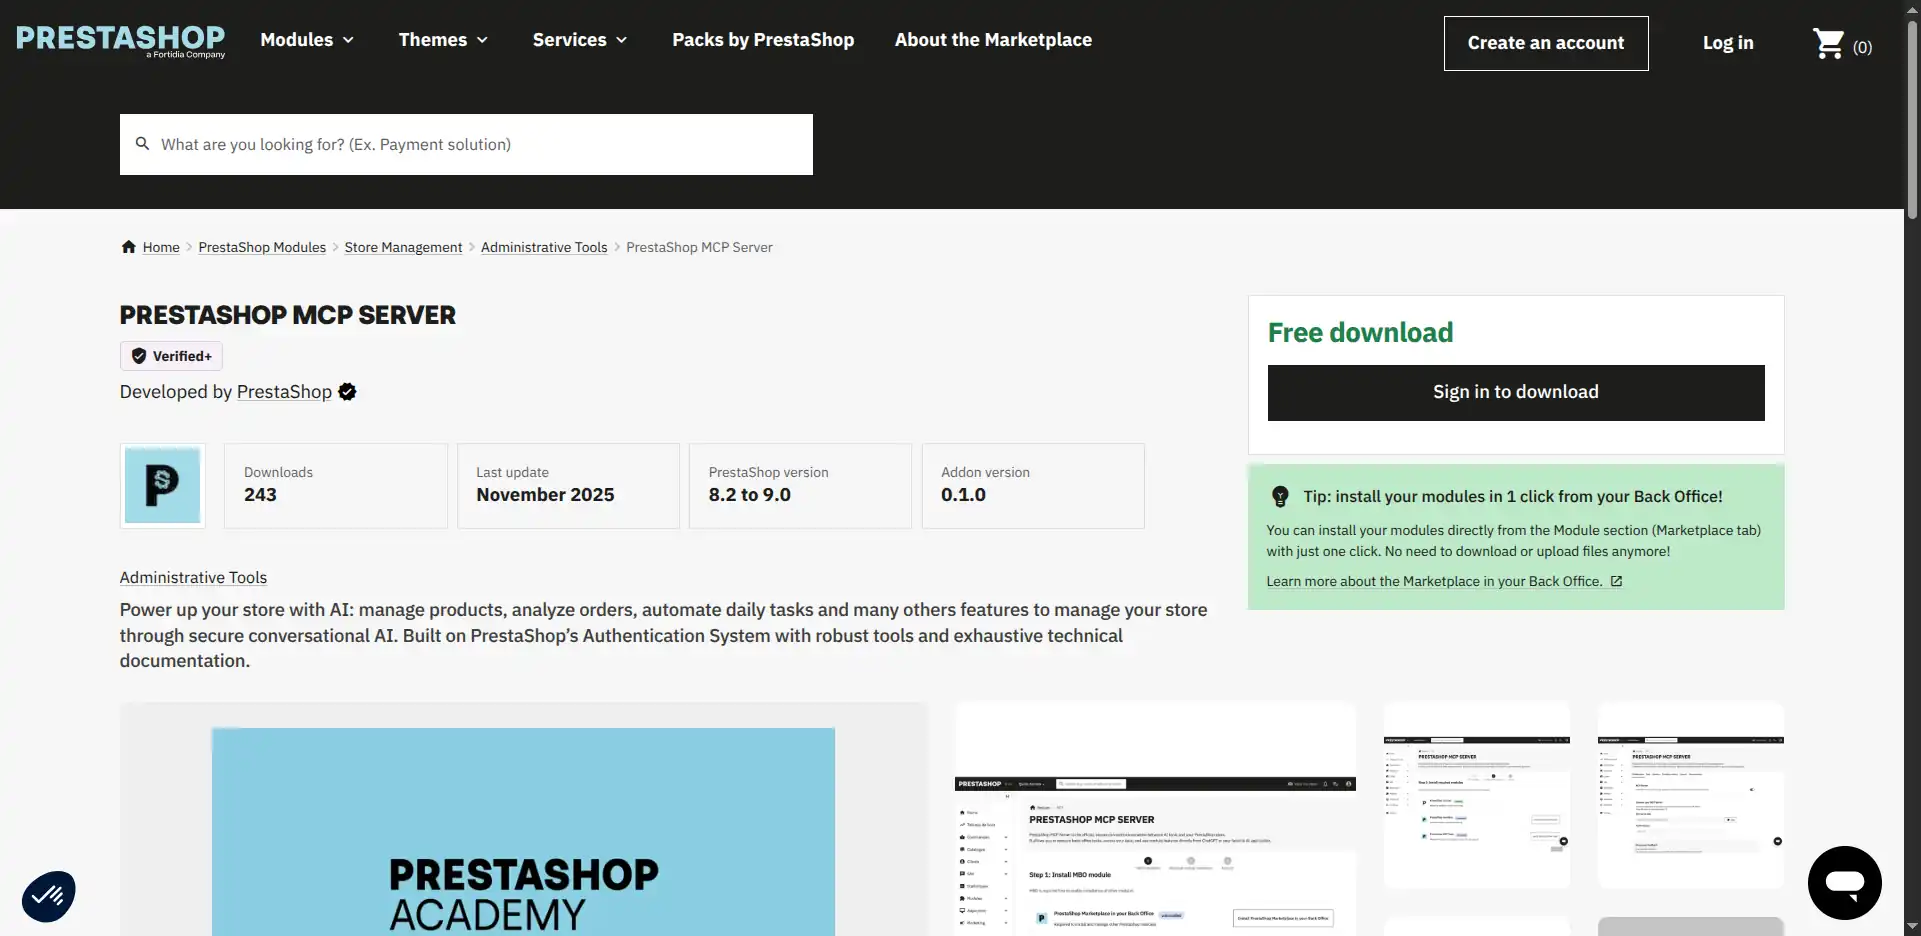Open the Administrative Tools breadcrumb link
This screenshot has height=936, width=1921.
click(544, 246)
